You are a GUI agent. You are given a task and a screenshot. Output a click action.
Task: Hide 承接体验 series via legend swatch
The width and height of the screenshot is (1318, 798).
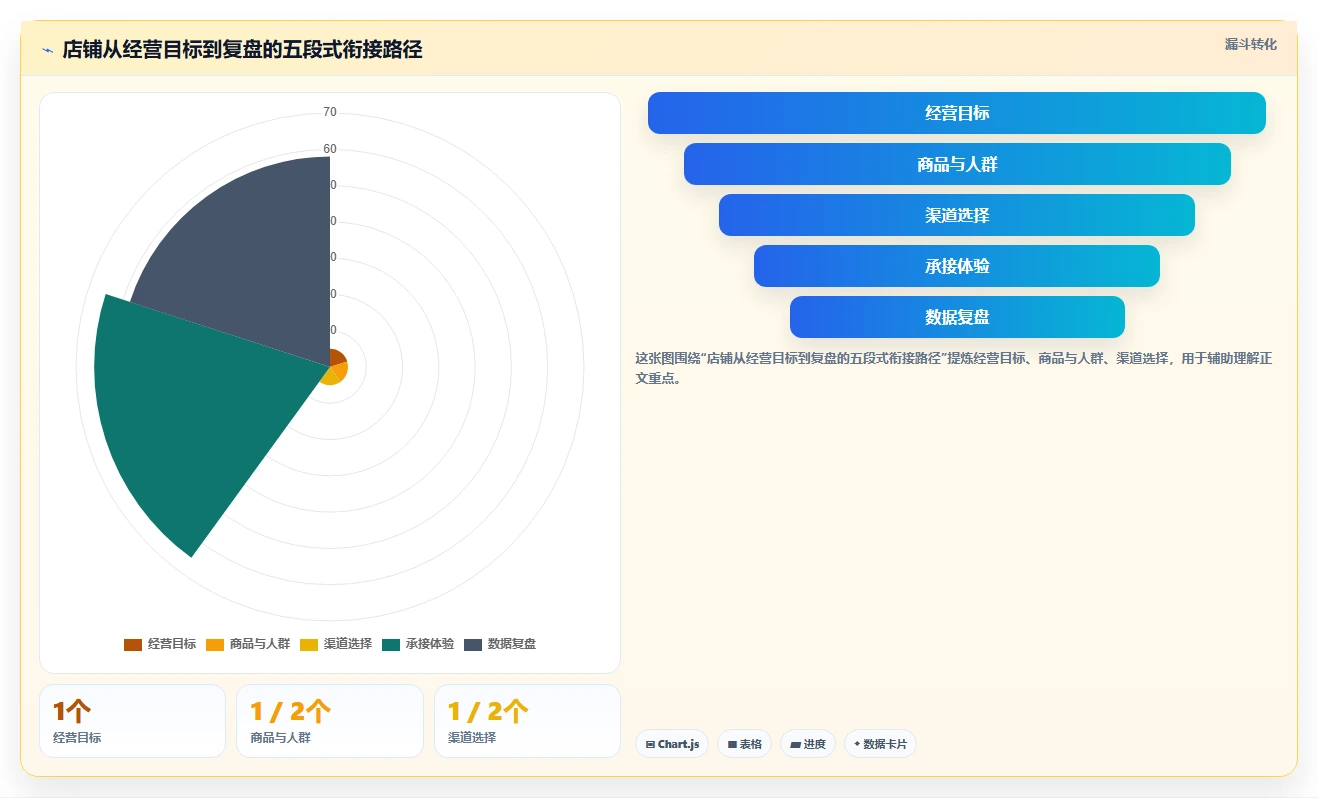(x=391, y=644)
